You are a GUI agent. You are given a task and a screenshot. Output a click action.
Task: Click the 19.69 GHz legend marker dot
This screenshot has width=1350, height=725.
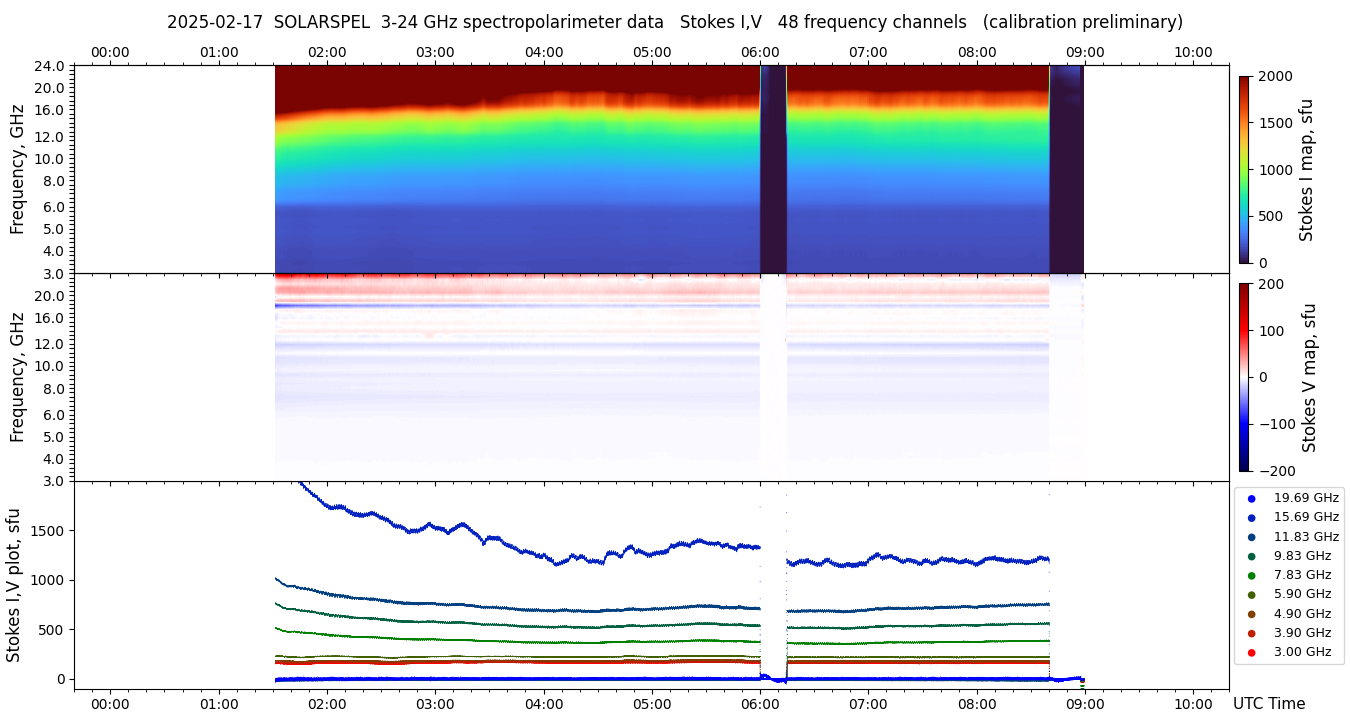tap(1251, 498)
